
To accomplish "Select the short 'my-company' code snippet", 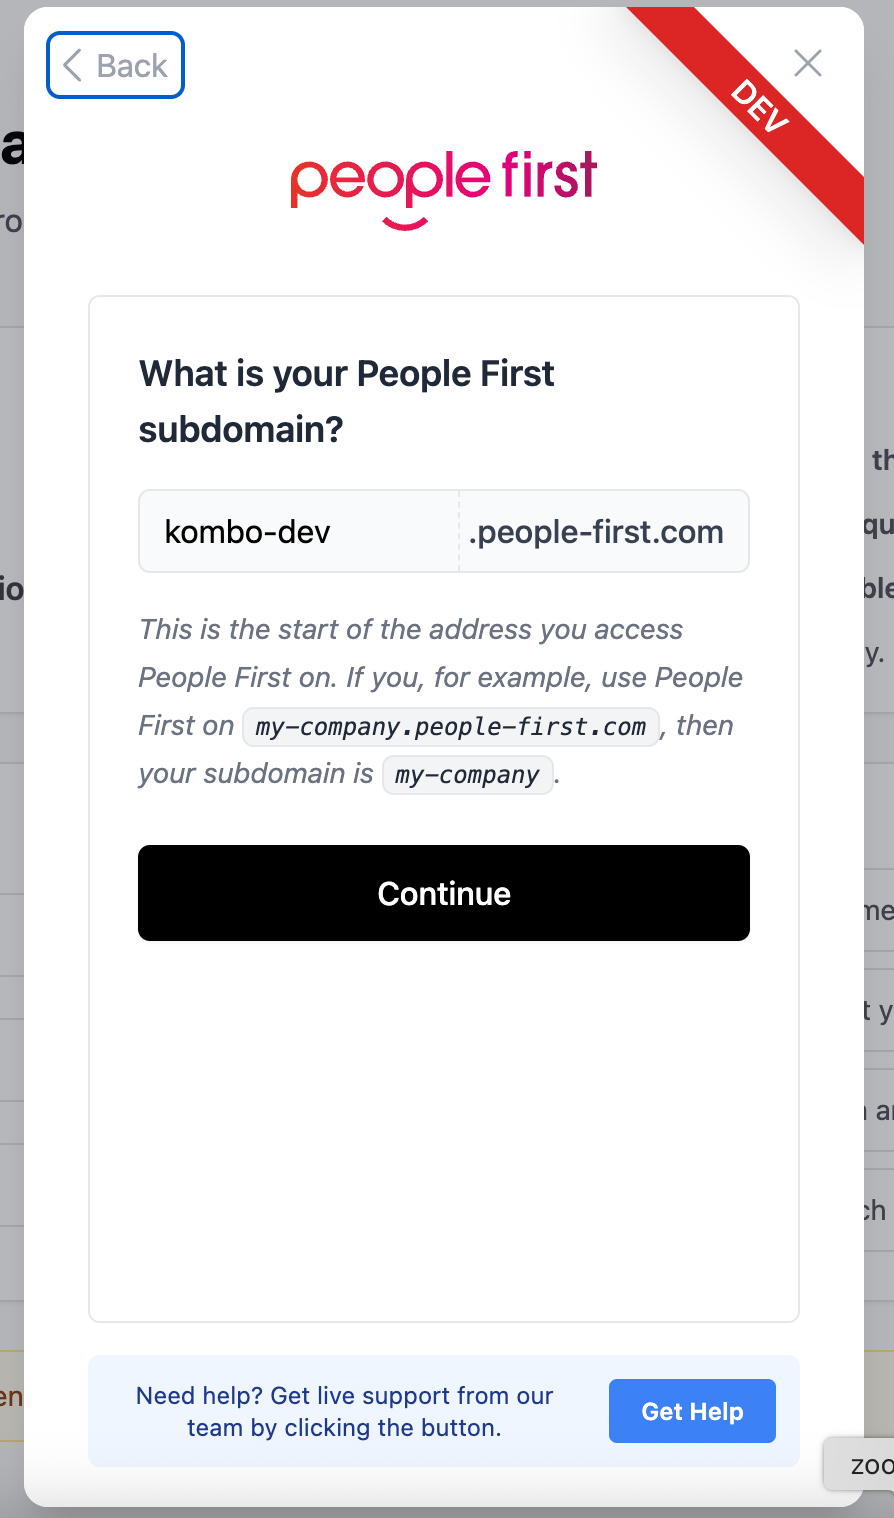I will [467, 775].
